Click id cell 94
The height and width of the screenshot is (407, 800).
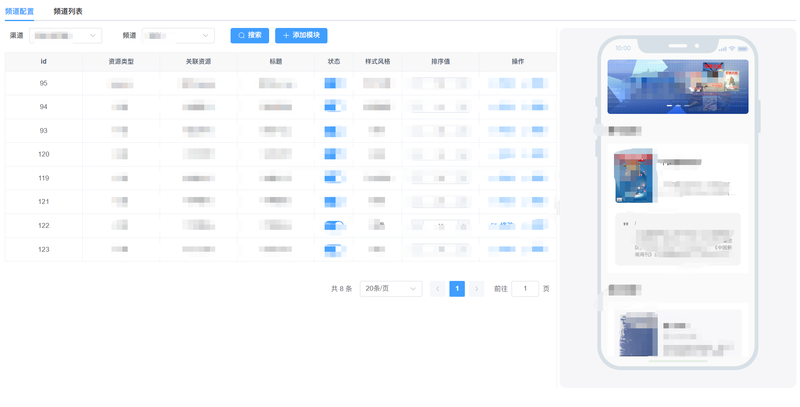point(43,107)
